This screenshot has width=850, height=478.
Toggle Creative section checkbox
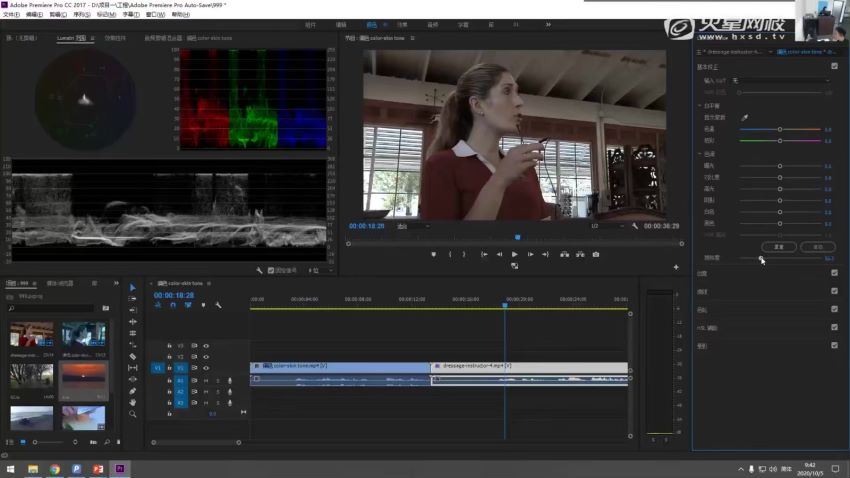834,273
